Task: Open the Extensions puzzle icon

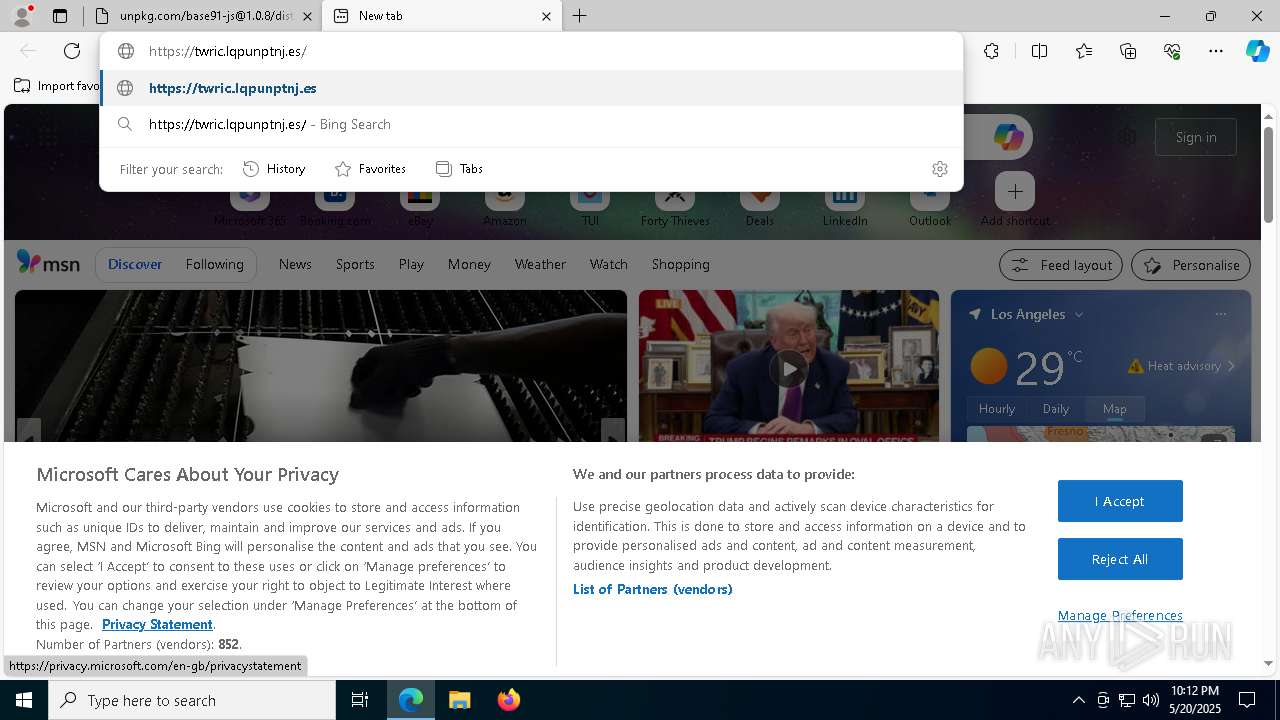Action: [x=991, y=51]
